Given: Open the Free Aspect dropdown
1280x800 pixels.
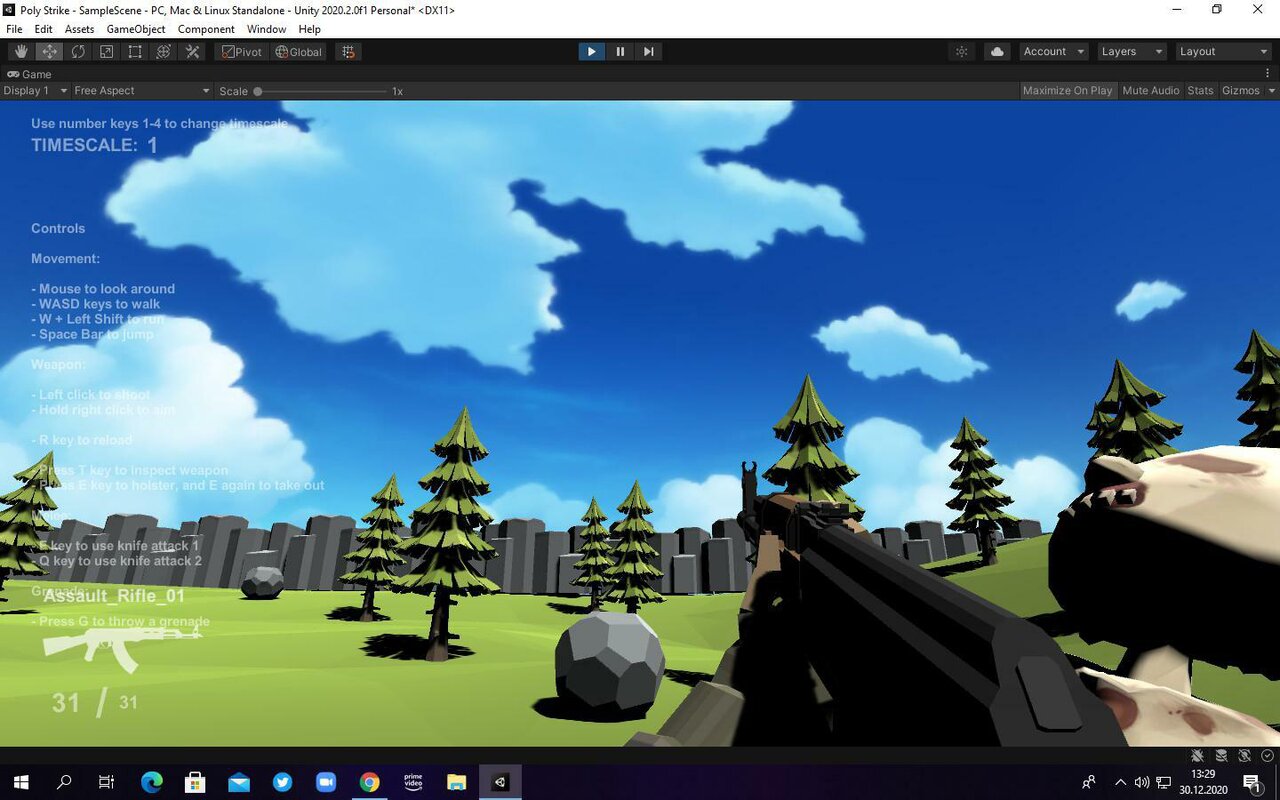Looking at the screenshot, I should tap(141, 91).
